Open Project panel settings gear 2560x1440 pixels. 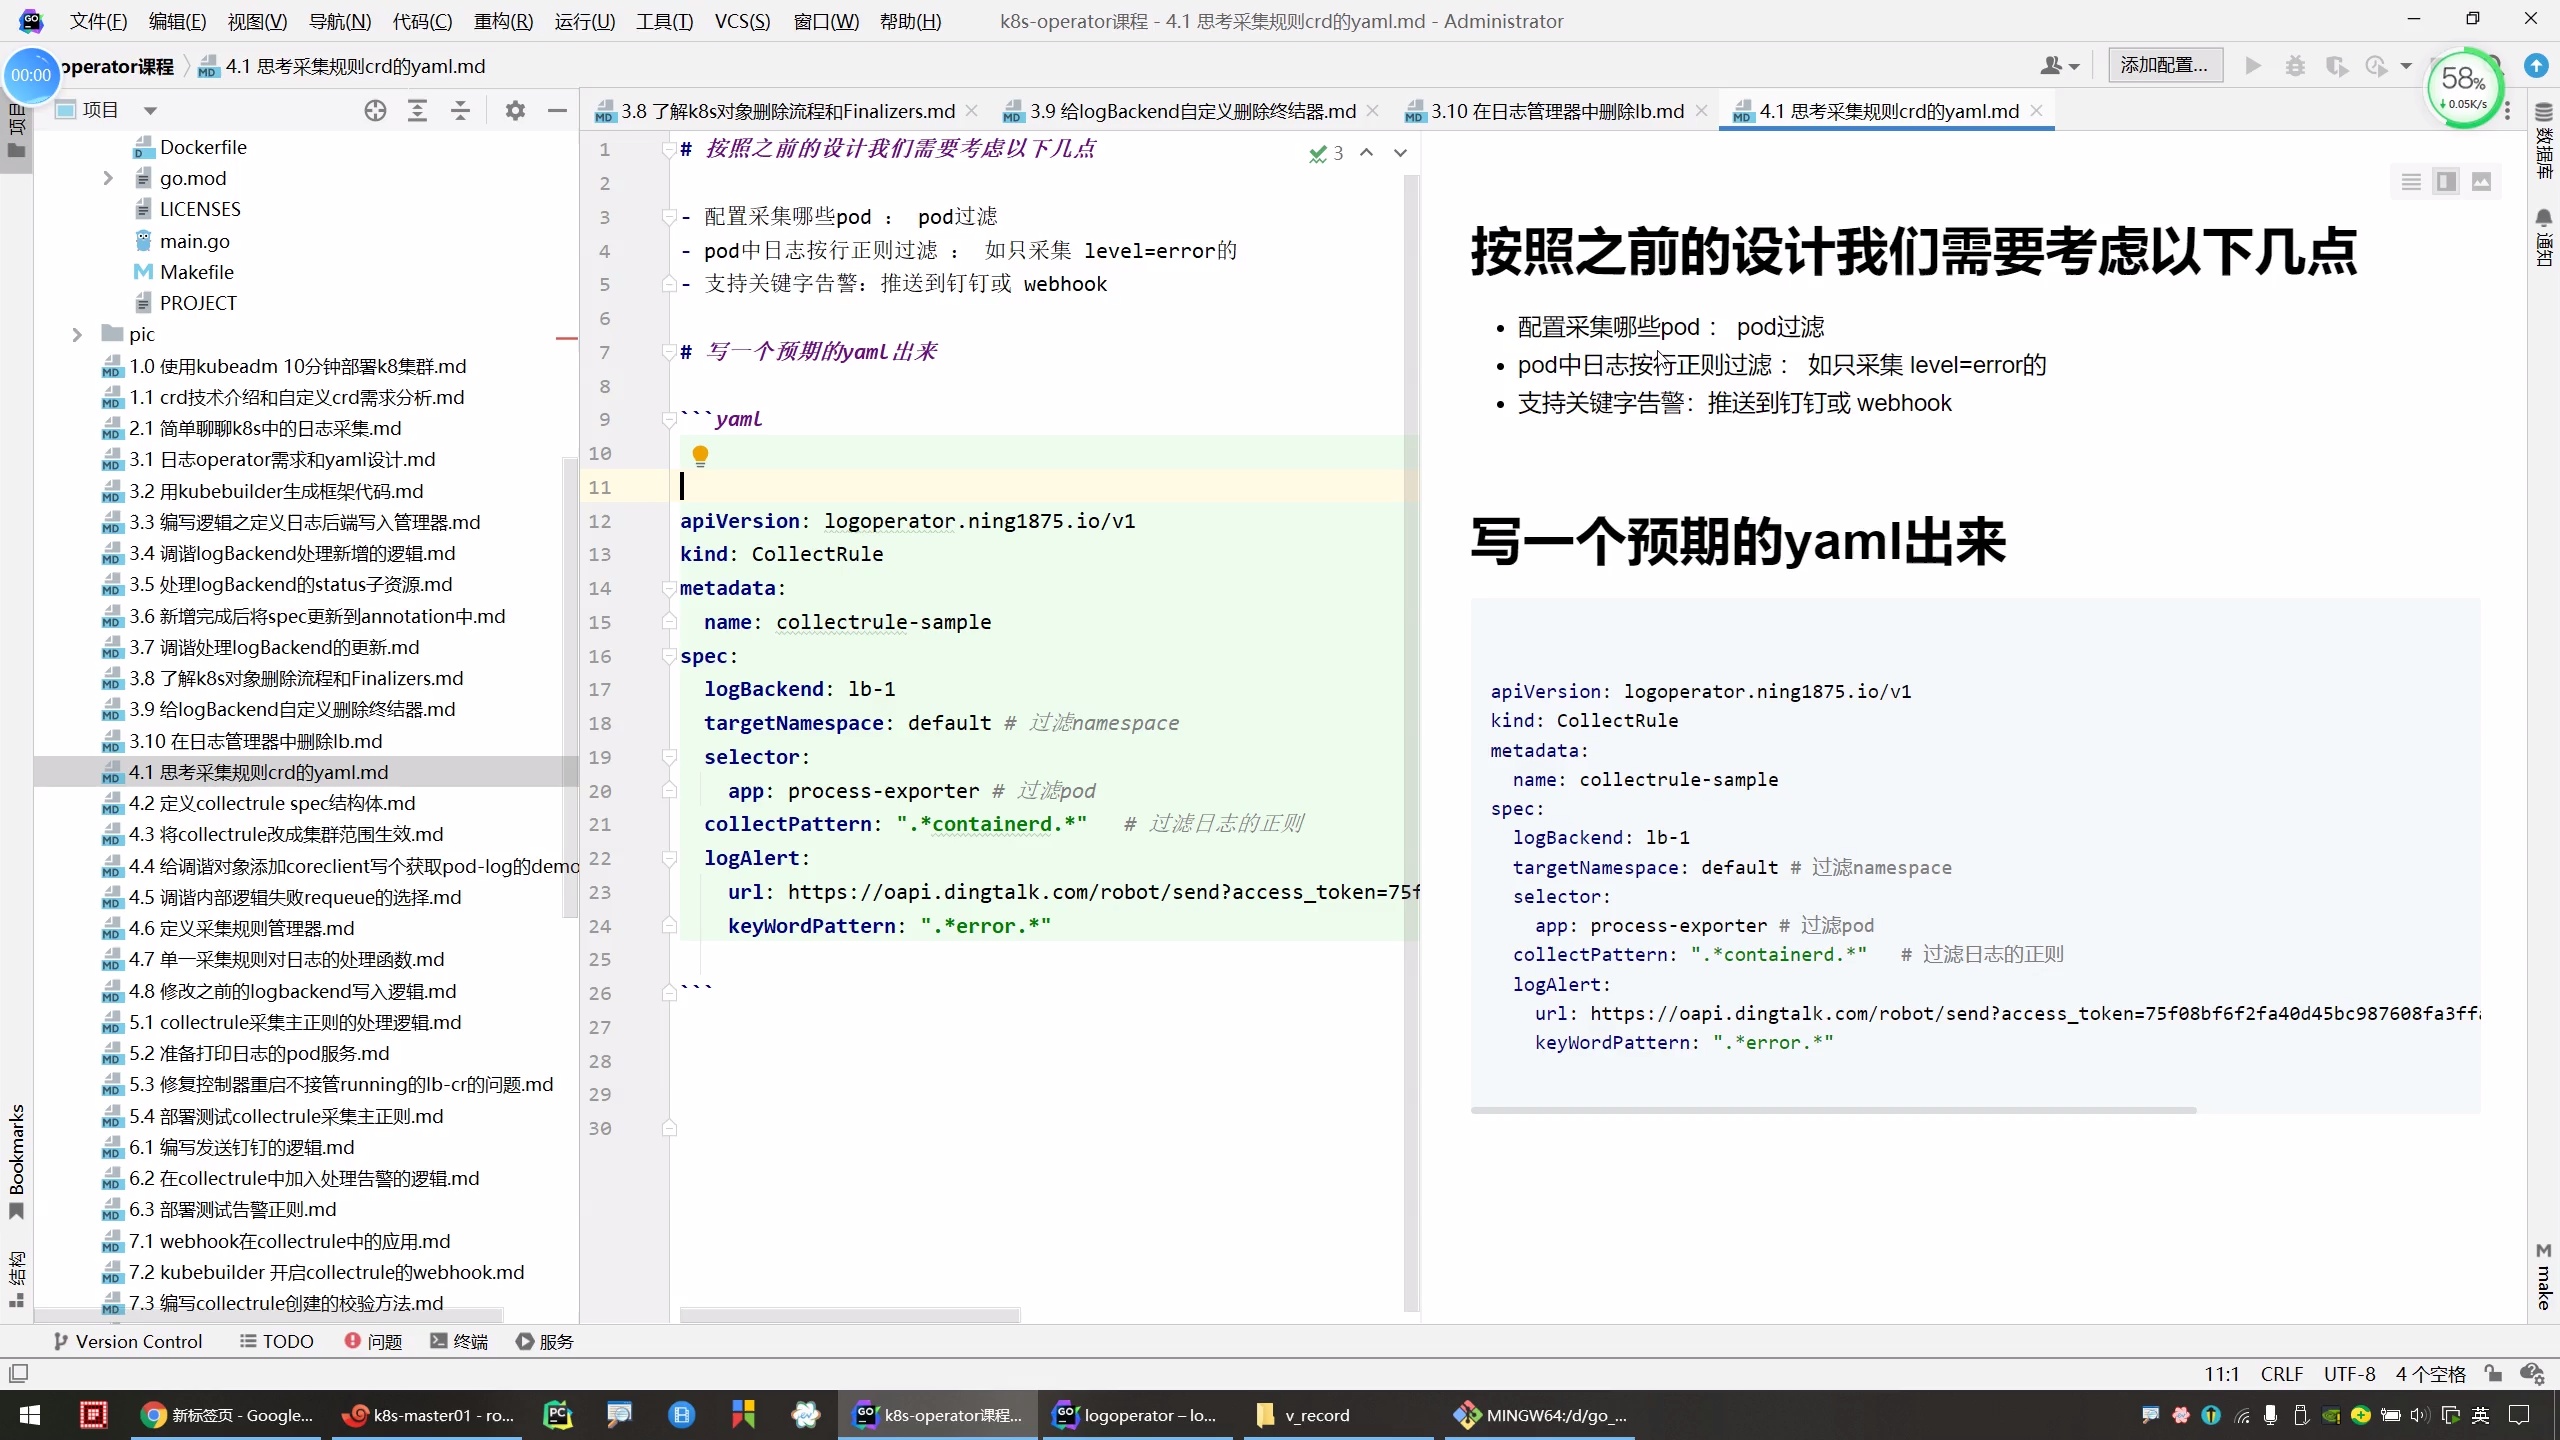pyautogui.click(x=515, y=110)
